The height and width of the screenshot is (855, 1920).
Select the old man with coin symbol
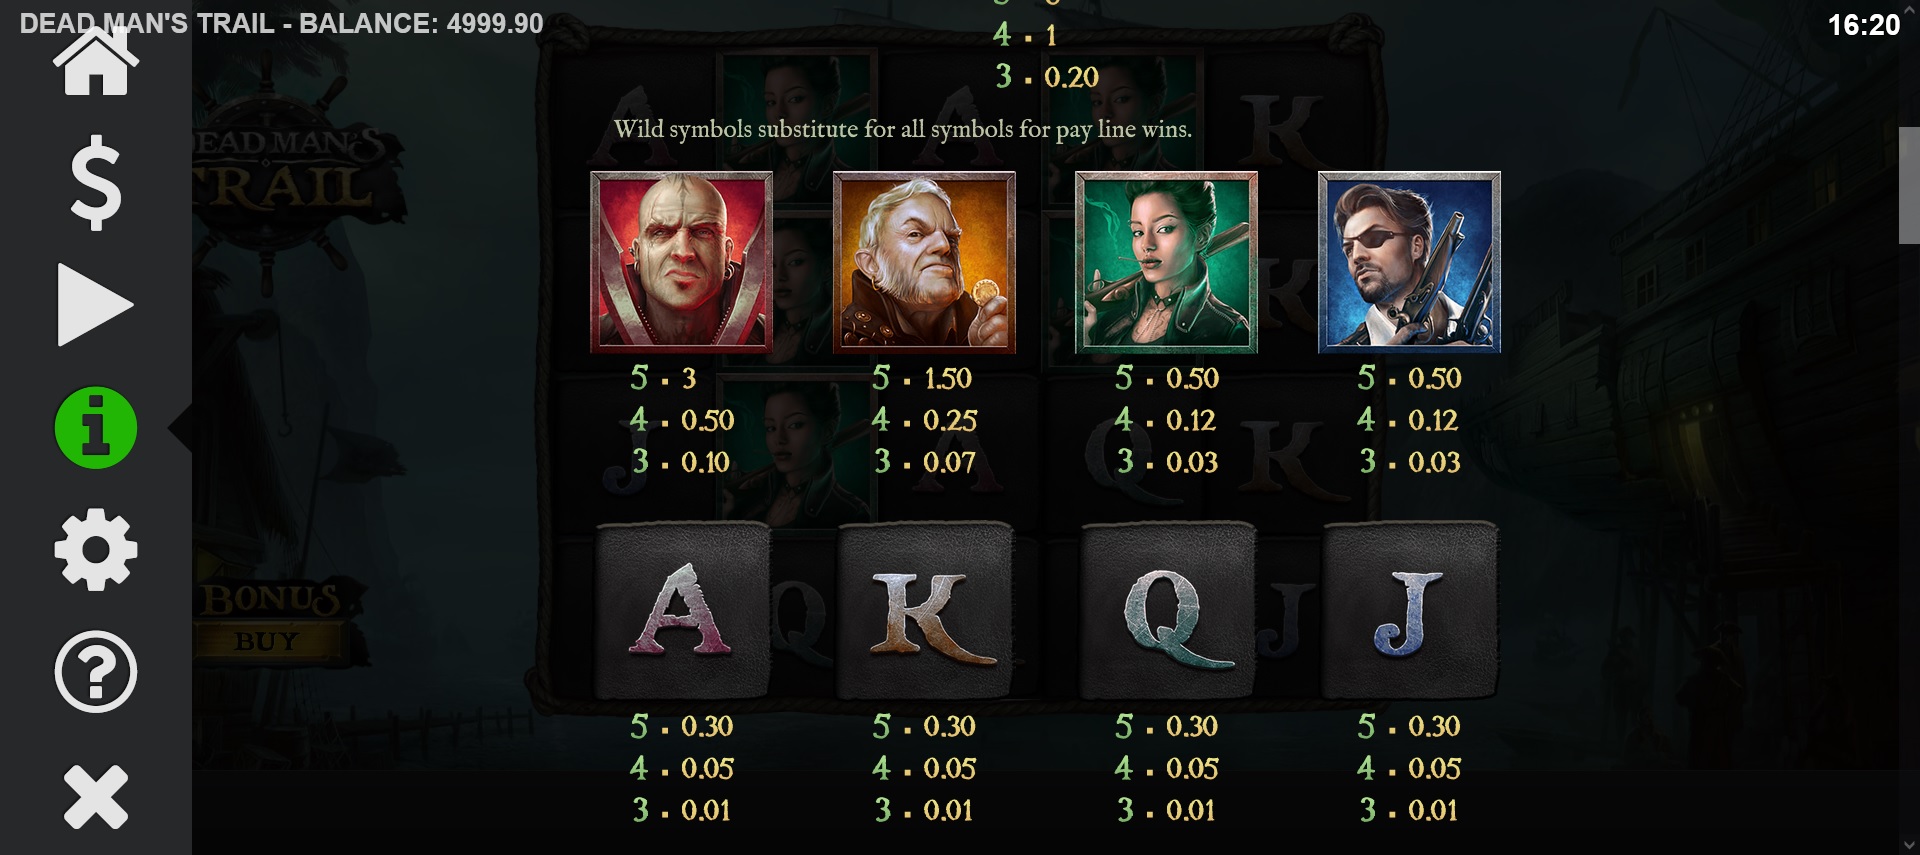click(x=924, y=262)
